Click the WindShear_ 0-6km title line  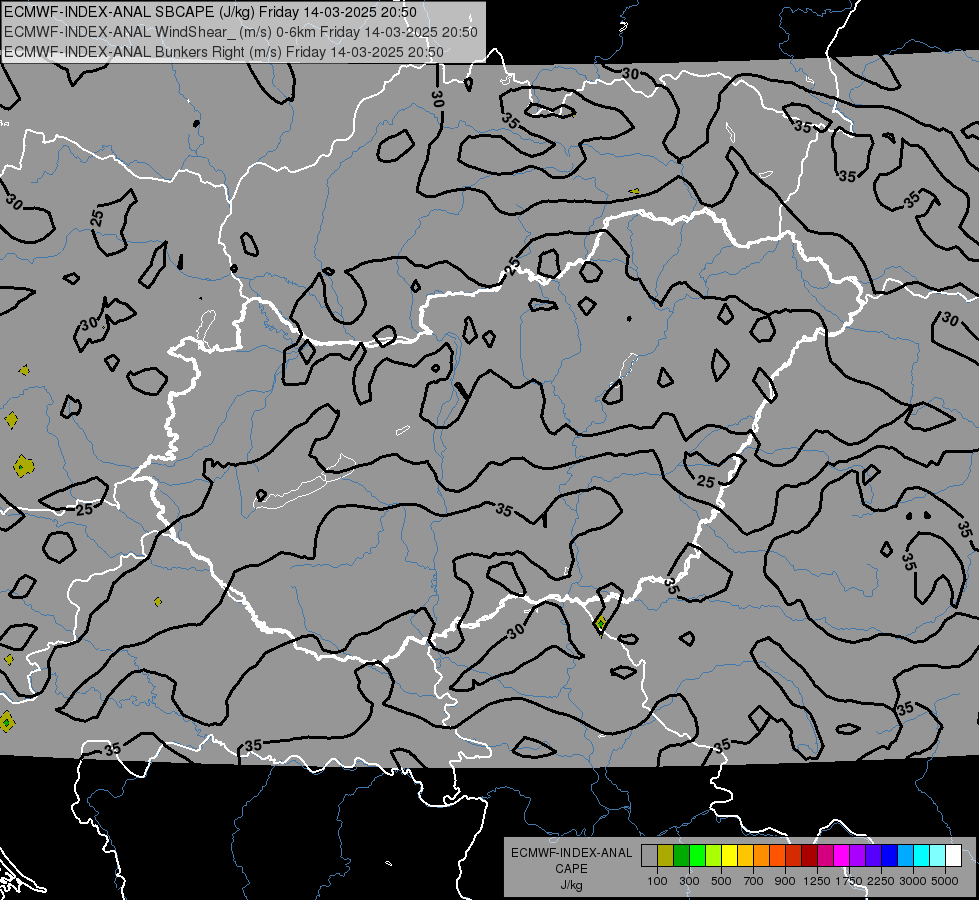(240, 32)
